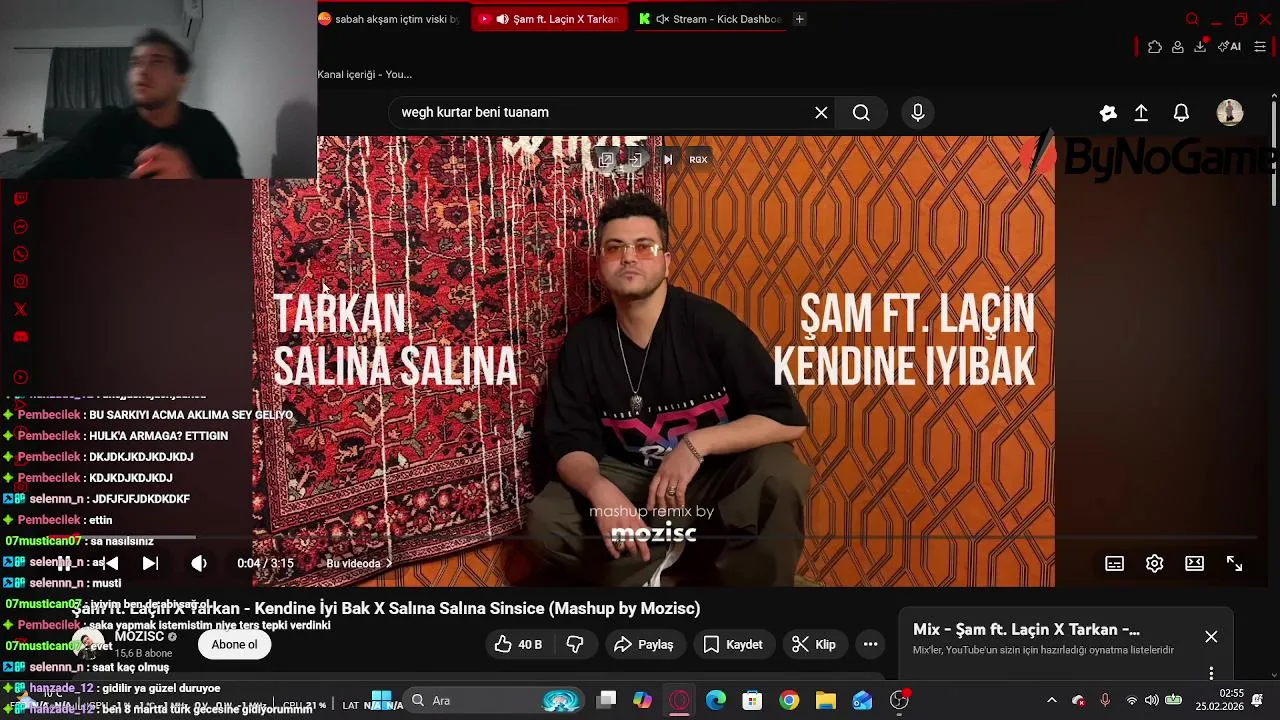Viewport: 1280px width, 720px height.
Task: Open Opera AI assistant button
Action: click(1229, 47)
